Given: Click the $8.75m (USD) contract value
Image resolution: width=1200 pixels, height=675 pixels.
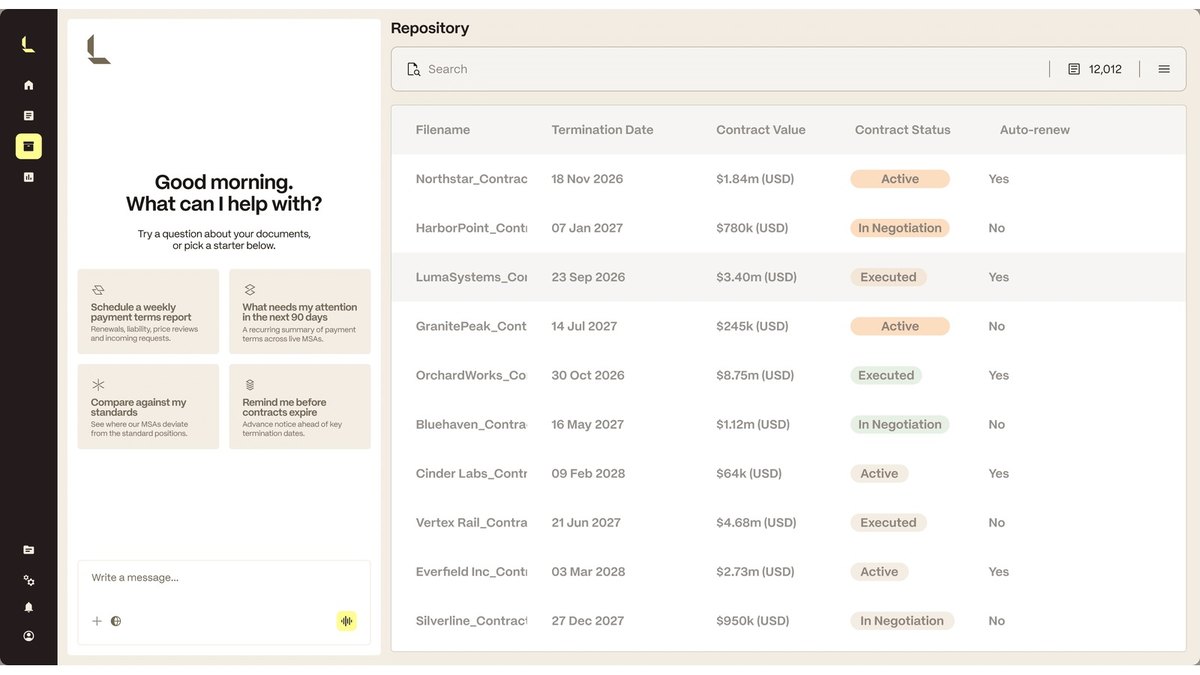Looking at the screenshot, I should pos(755,375).
